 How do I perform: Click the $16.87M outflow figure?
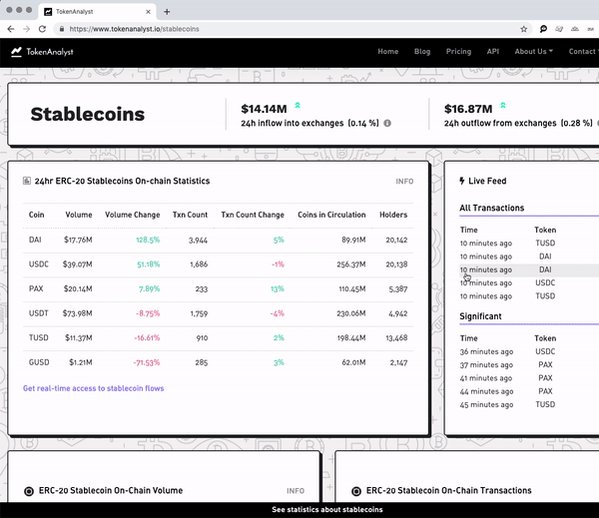(x=468, y=109)
